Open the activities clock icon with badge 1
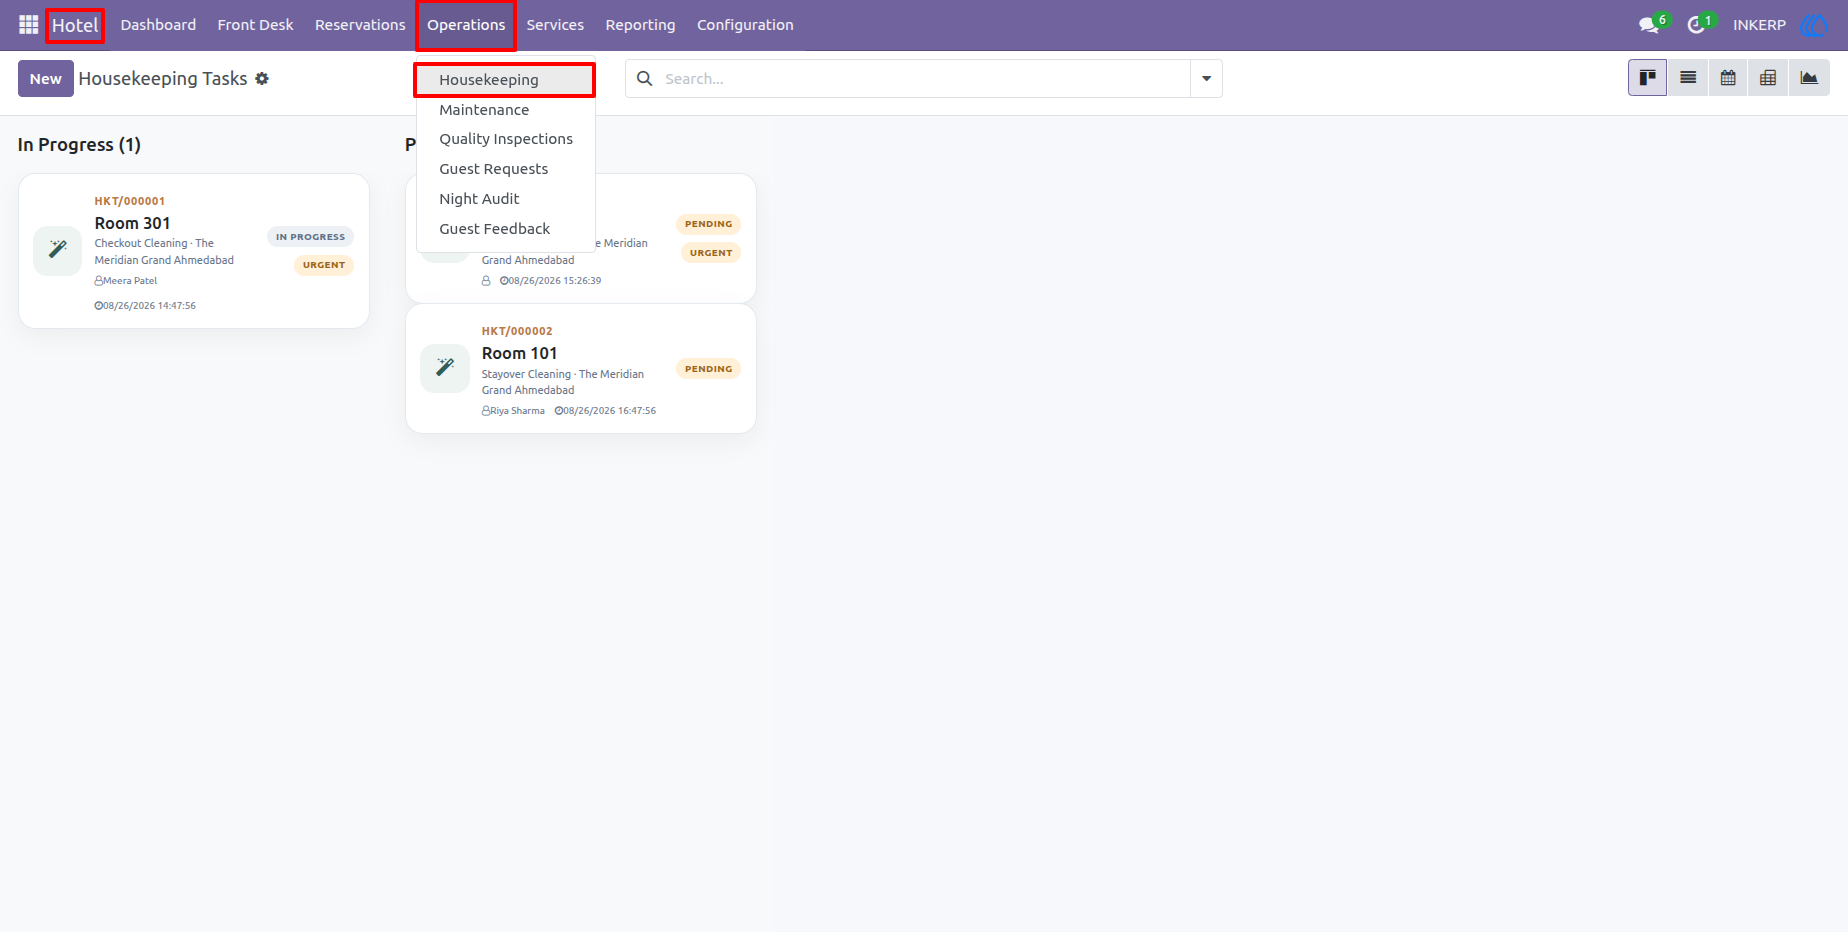The image size is (1848, 932). [x=1696, y=25]
